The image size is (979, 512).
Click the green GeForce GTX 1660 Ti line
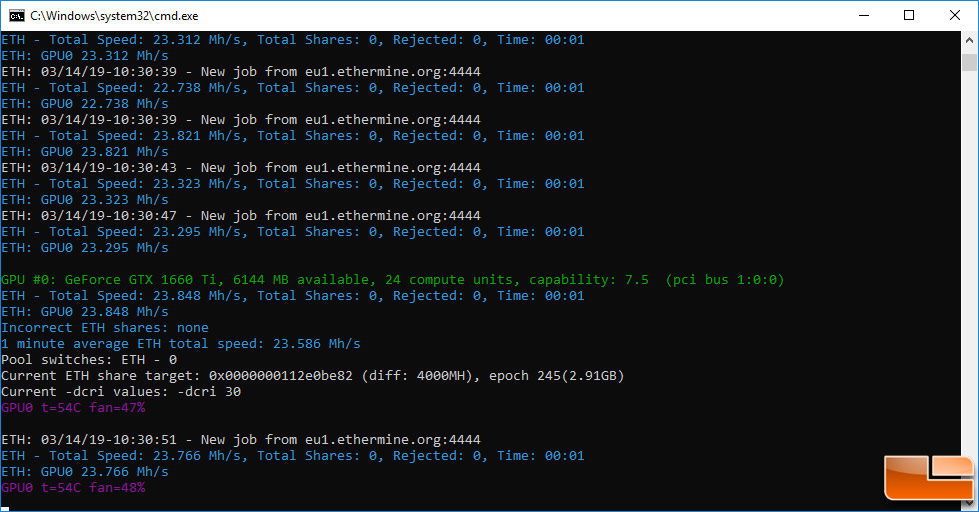click(392, 280)
